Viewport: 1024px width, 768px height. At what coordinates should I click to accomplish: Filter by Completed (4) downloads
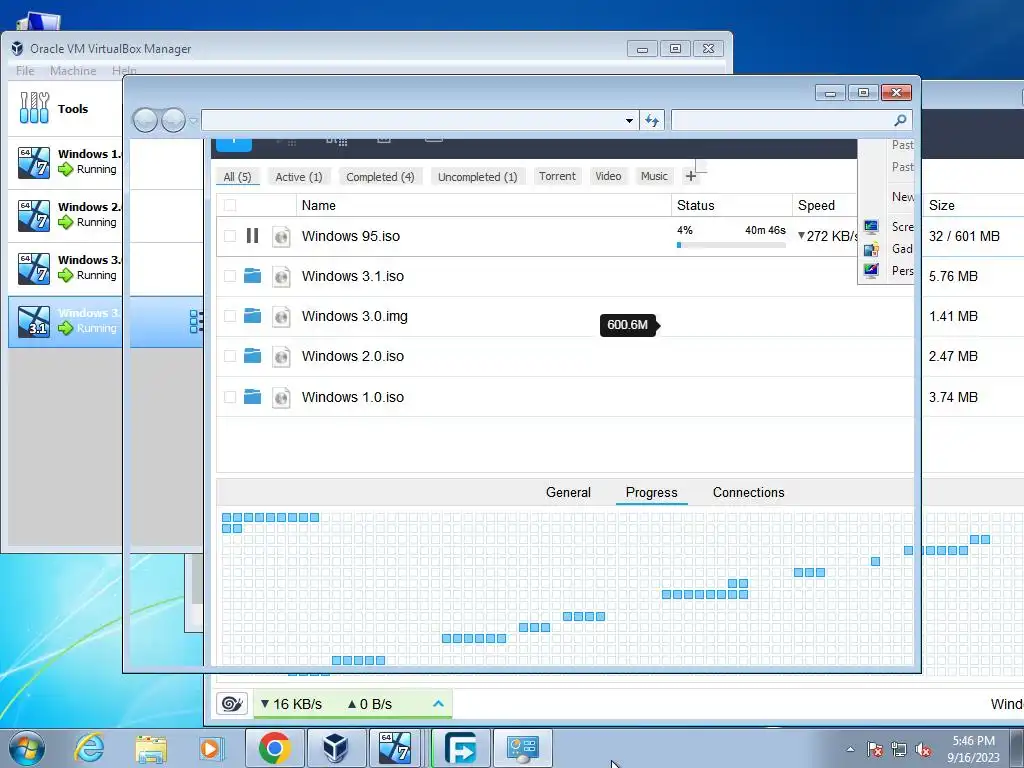pyautogui.click(x=380, y=177)
